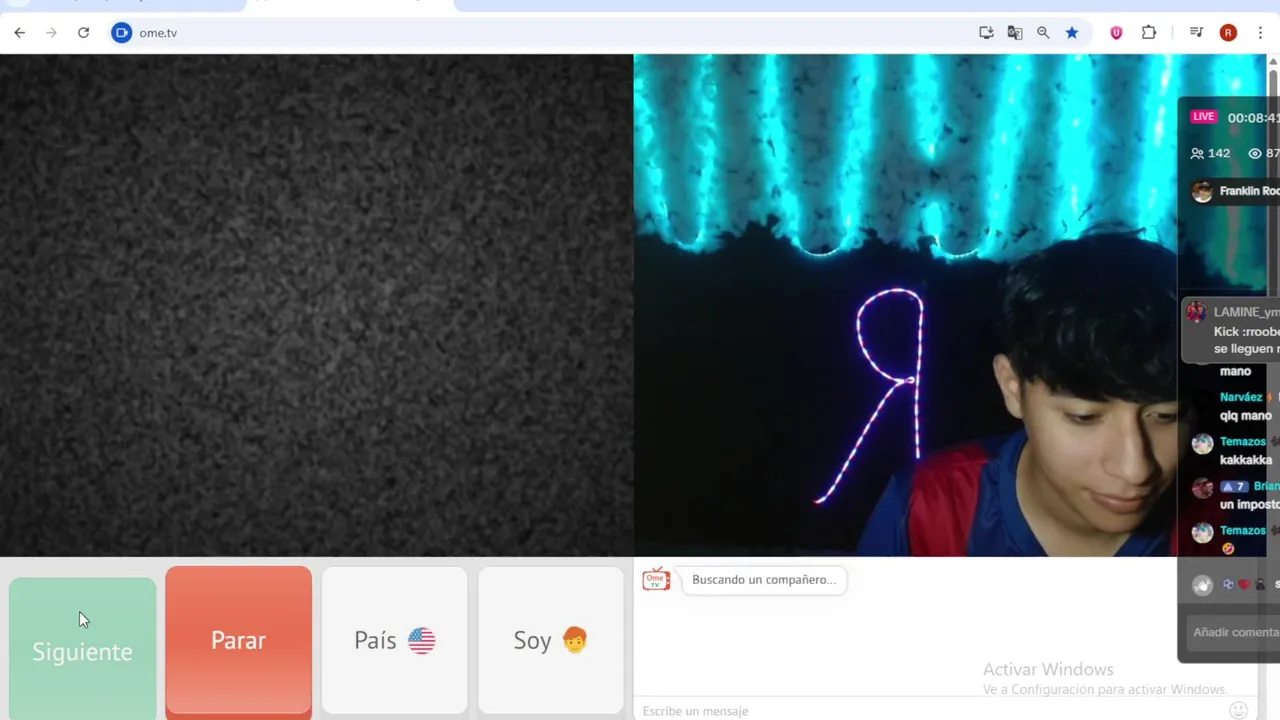Open the emoji smiley picker

(x=1238, y=711)
